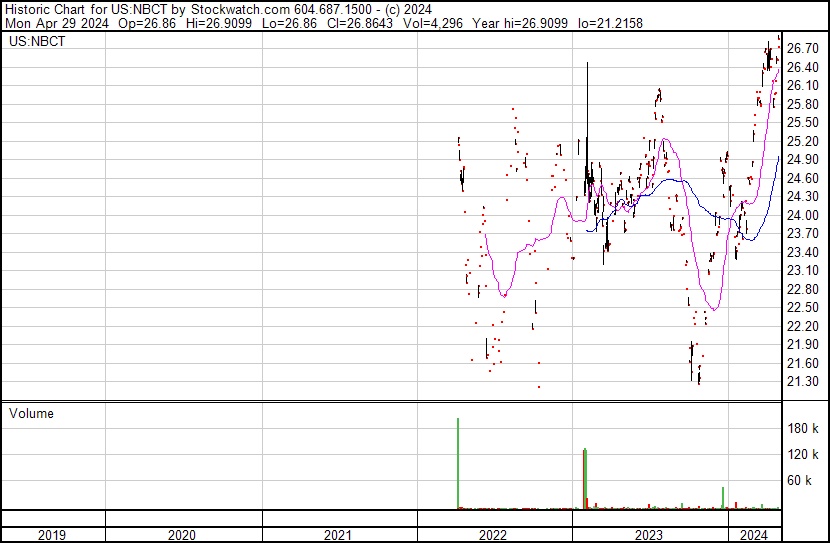
Task: Click the Year hi=26.9099 value
Action: [x=520, y=23]
